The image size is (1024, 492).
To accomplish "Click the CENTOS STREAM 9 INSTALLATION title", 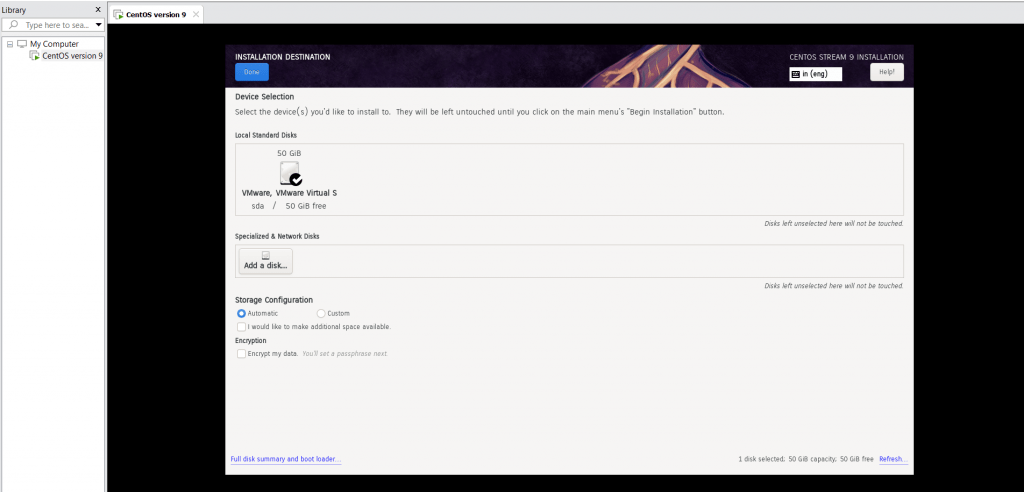I will [846, 57].
